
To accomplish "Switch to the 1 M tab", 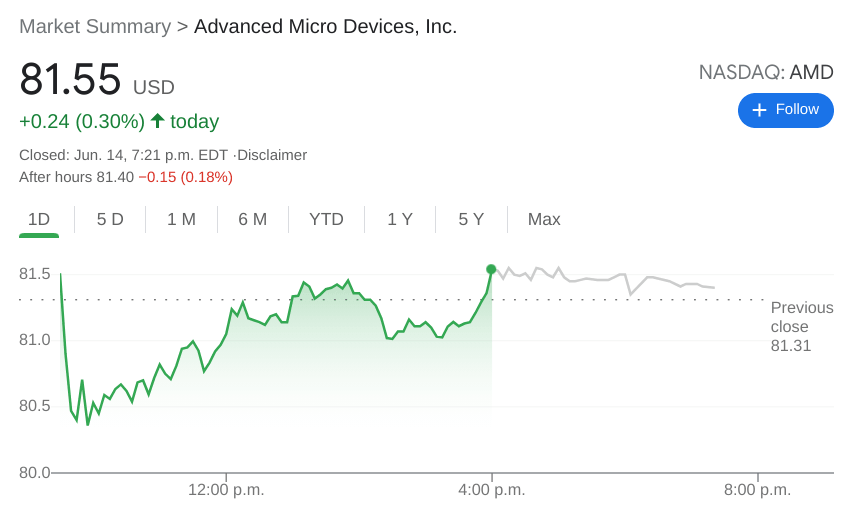I will click(x=181, y=219).
